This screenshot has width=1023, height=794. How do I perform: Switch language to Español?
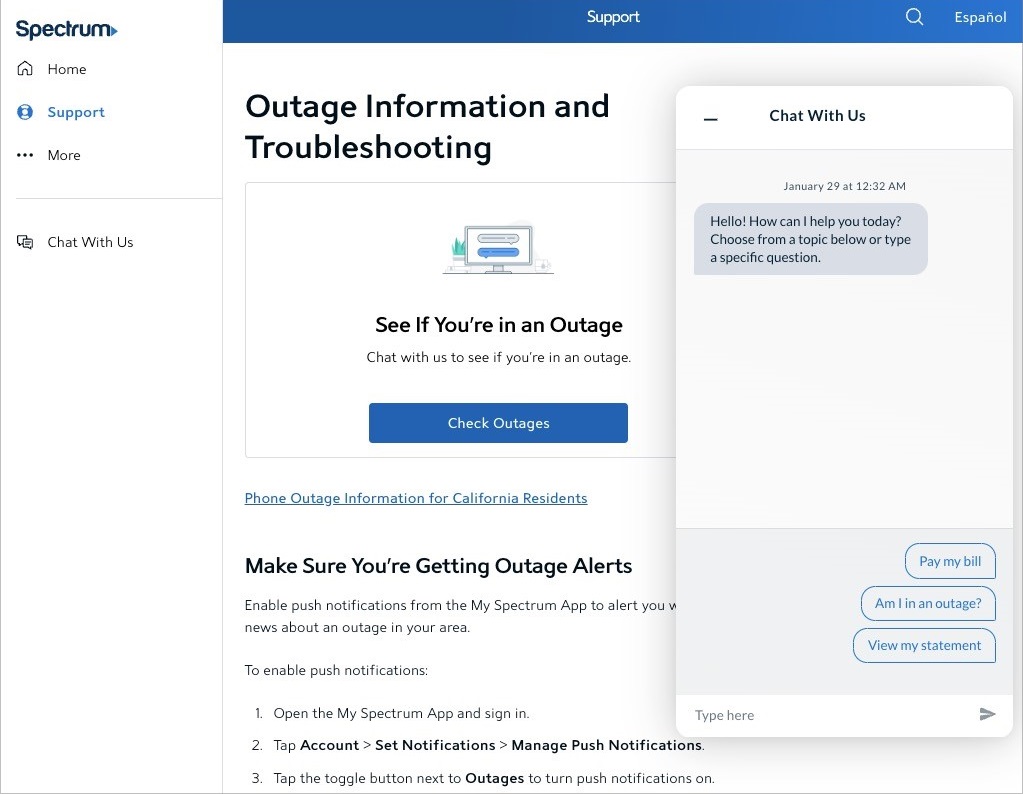pos(980,17)
